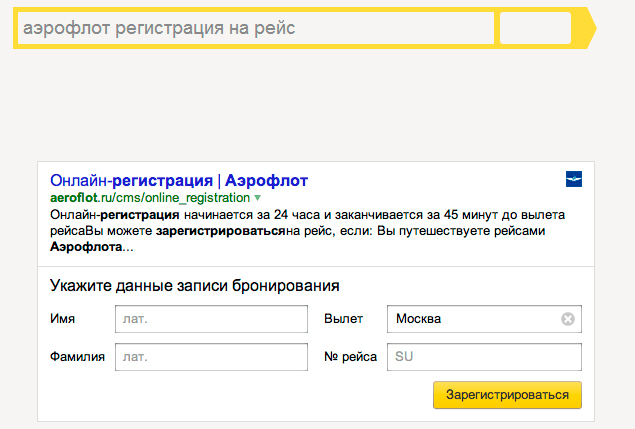This screenshot has height=429, width=635.
Task: Expand the green arrow after the aeroflot.ru URL
Action: 258,198
